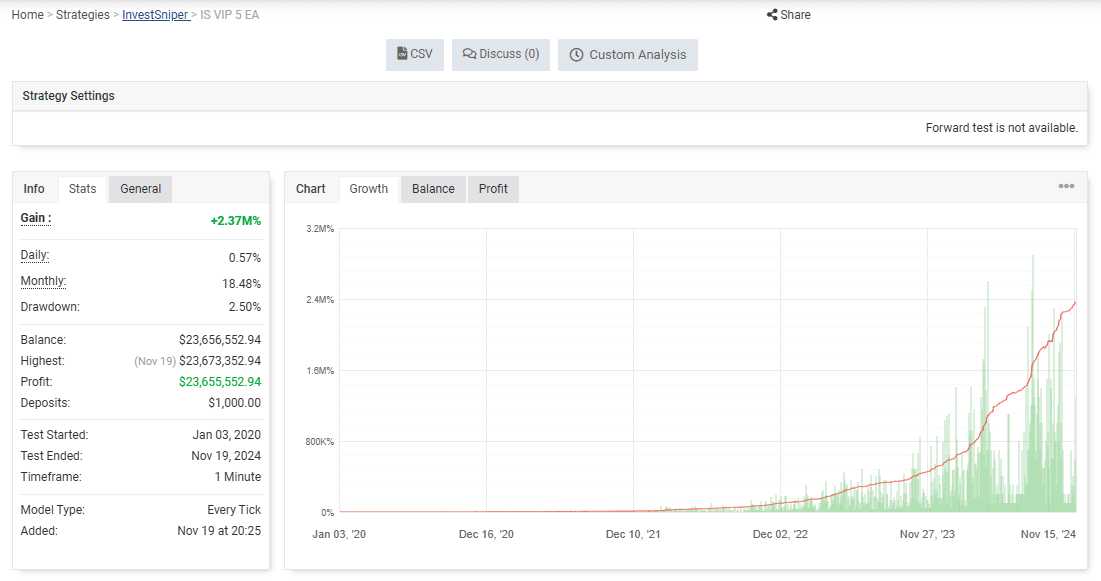Click the 2.50% drawdown value
This screenshot has width=1101, height=581.
point(244,307)
